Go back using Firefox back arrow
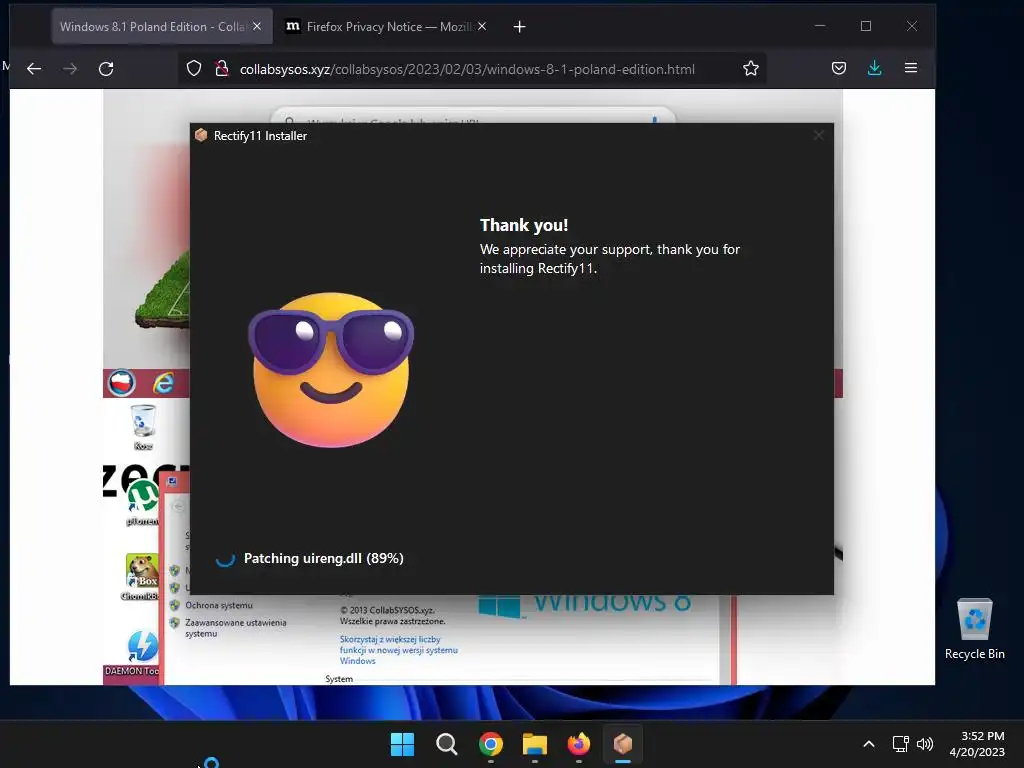The height and width of the screenshot is (768, 1024). coord(34,69)
